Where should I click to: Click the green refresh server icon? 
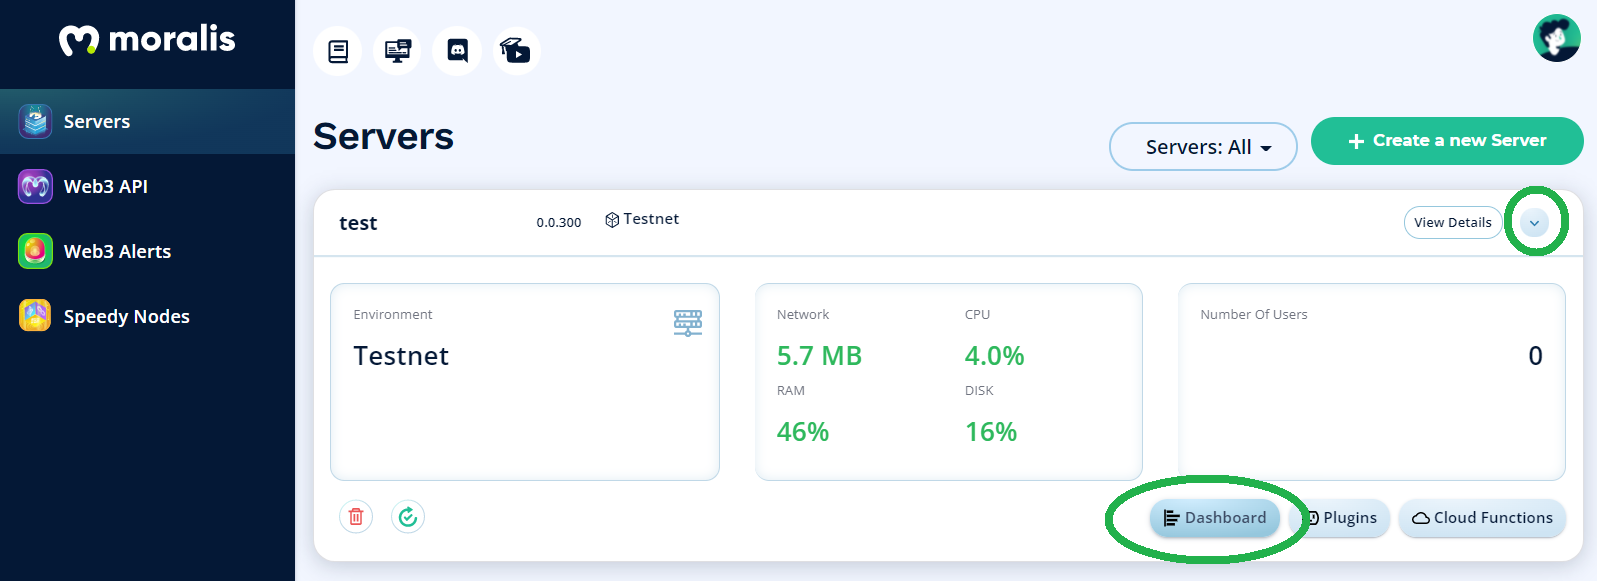408,517
